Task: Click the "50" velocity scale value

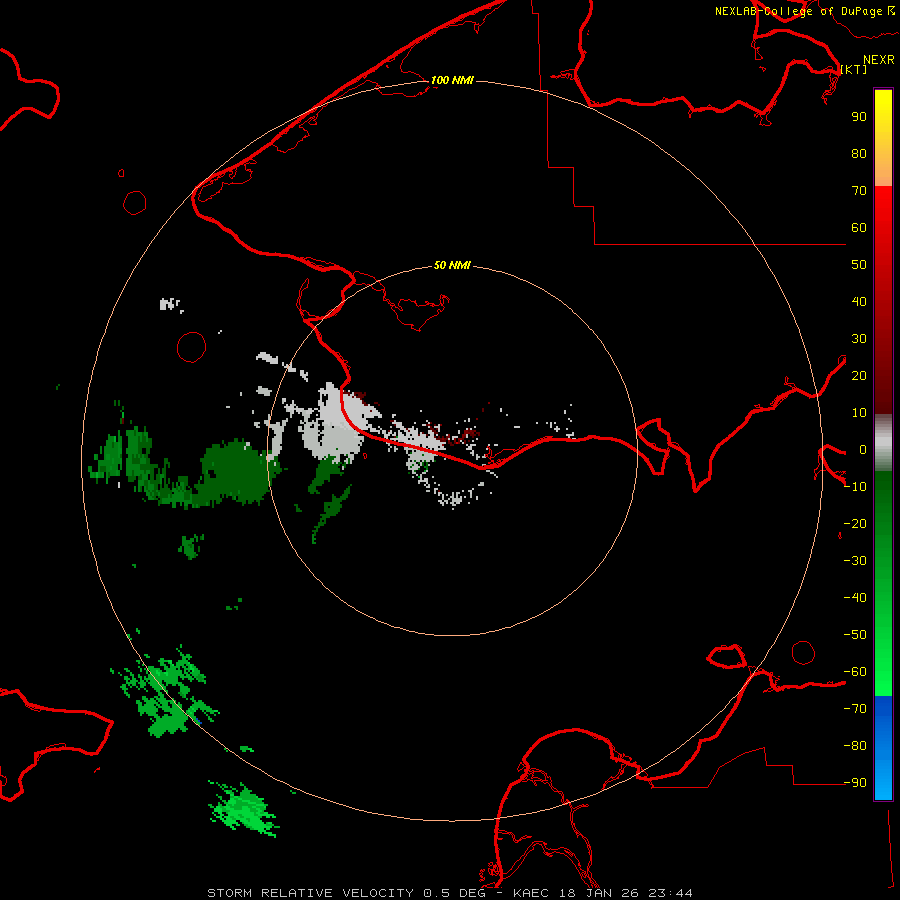Action: pos(859,265)
